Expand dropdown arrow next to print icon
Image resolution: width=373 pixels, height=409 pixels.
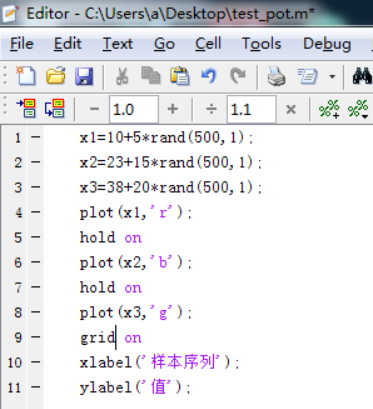[x=332, y=77]
